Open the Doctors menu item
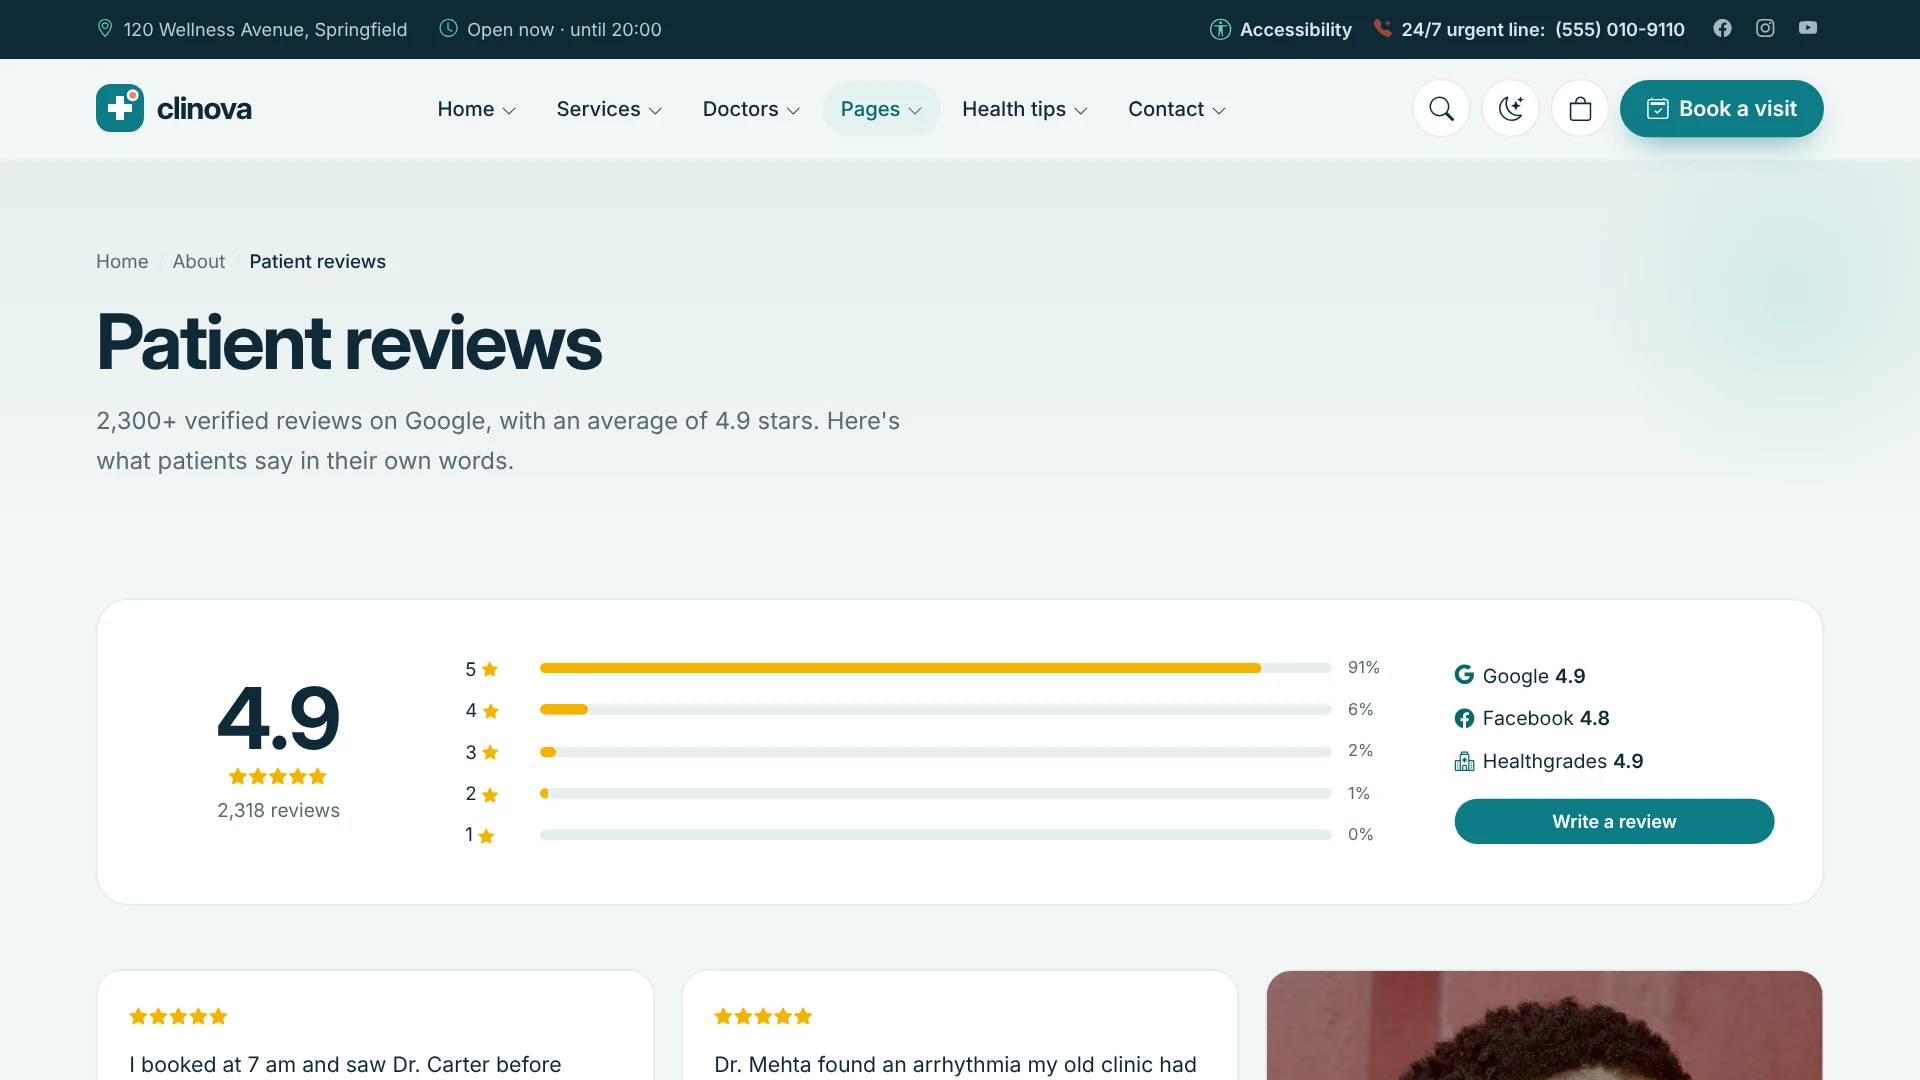 [751, 109]
